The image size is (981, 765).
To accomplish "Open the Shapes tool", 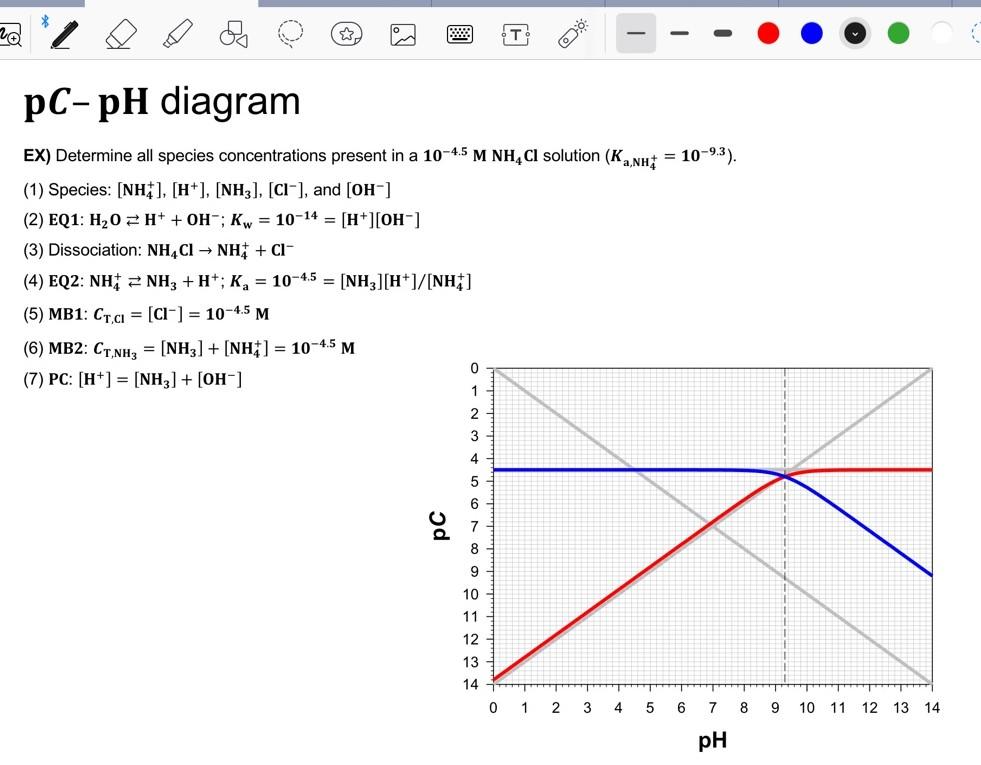I will (233, 34).
